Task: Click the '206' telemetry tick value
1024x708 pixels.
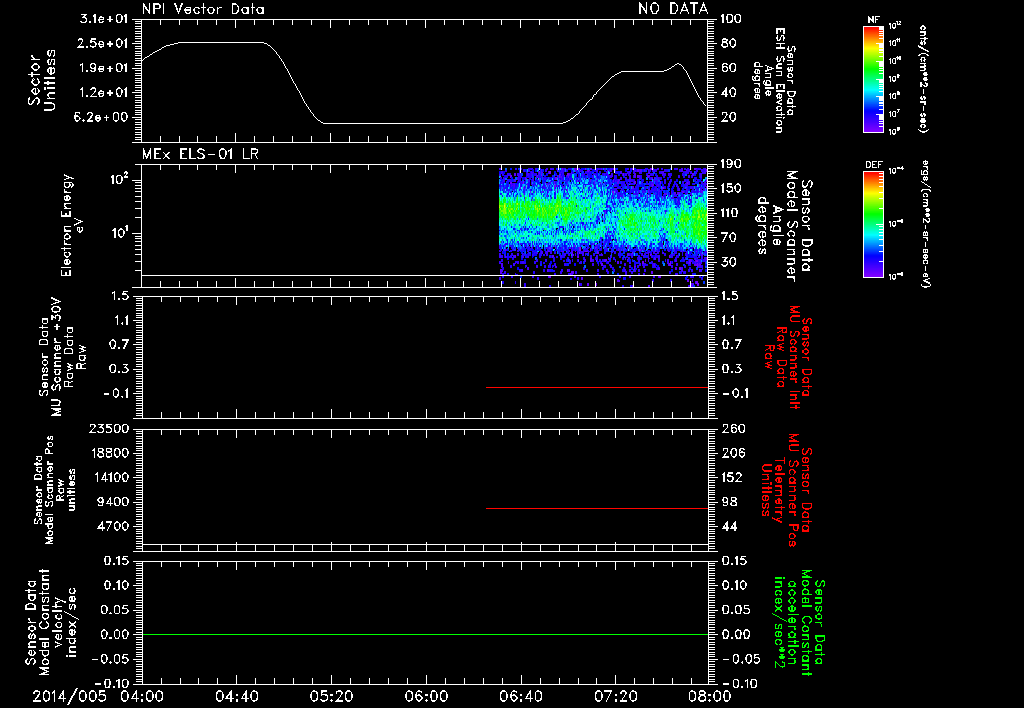Action: click(x=731, y=453)
